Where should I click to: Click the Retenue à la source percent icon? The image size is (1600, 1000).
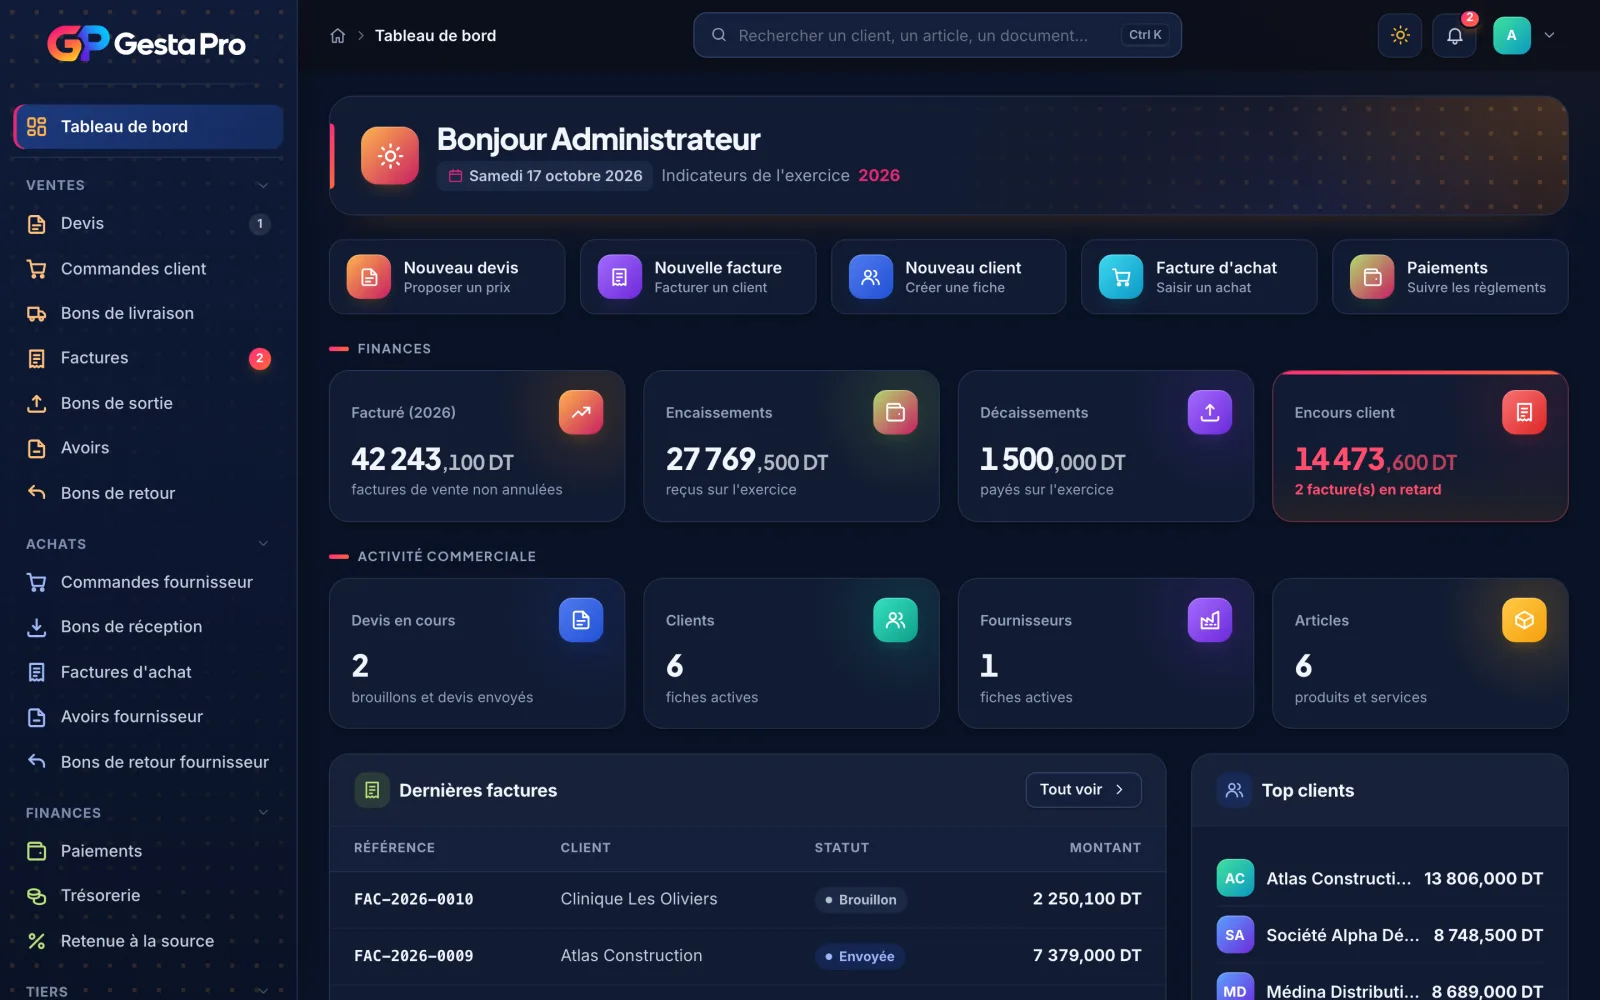tap(37, 941)
